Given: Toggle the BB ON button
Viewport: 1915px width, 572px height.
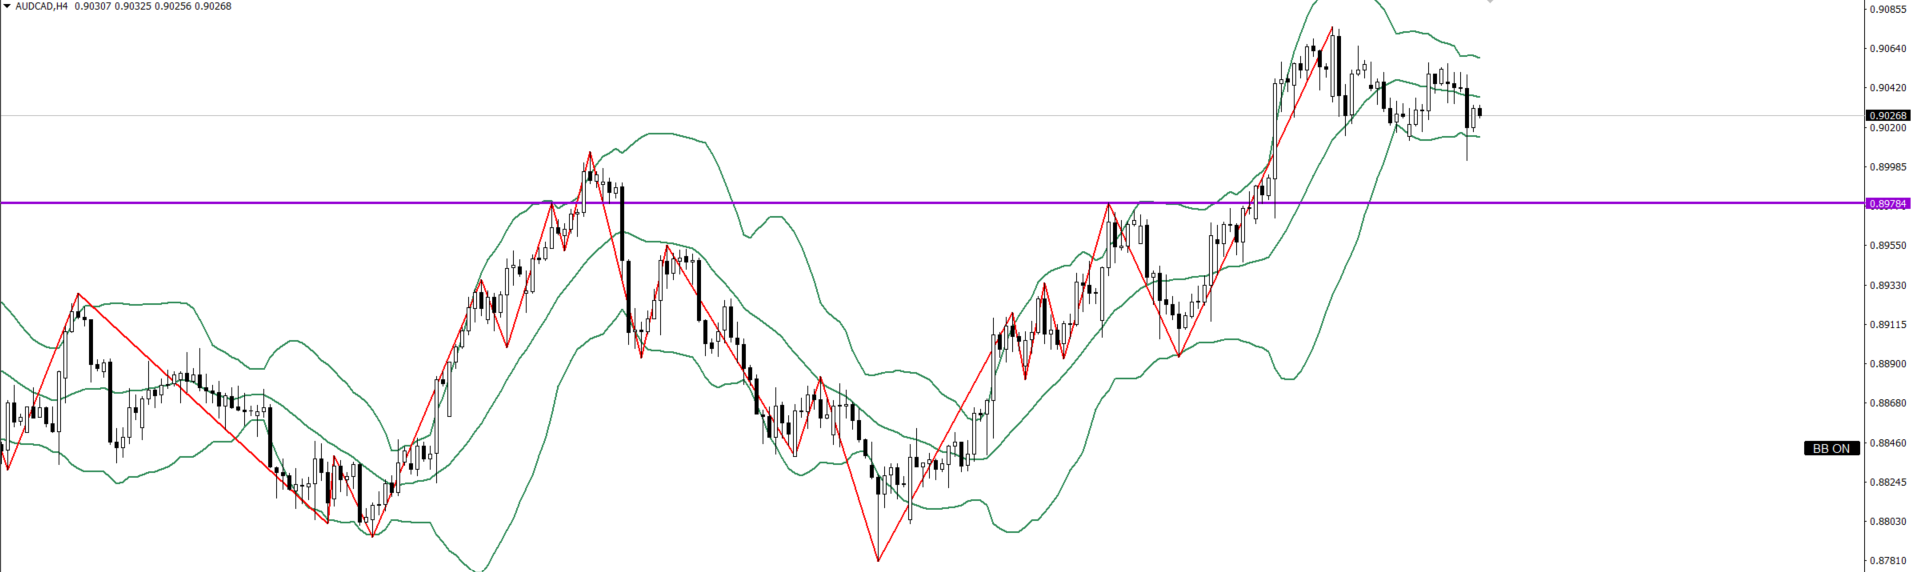Looking at the screenshot, I should click(1831, 448).
